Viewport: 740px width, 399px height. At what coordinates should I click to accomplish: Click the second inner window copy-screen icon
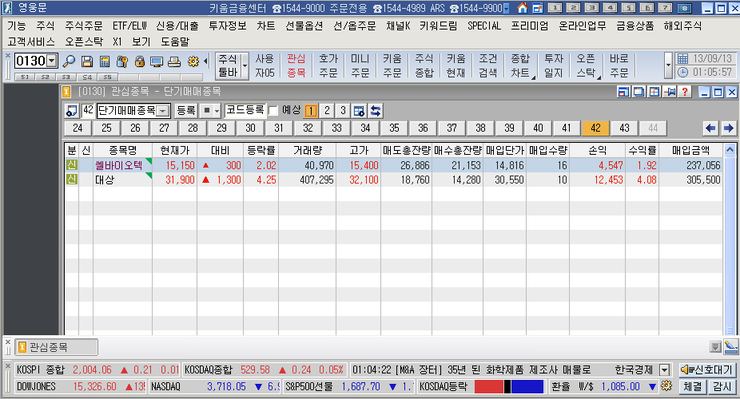coord(639,92)
